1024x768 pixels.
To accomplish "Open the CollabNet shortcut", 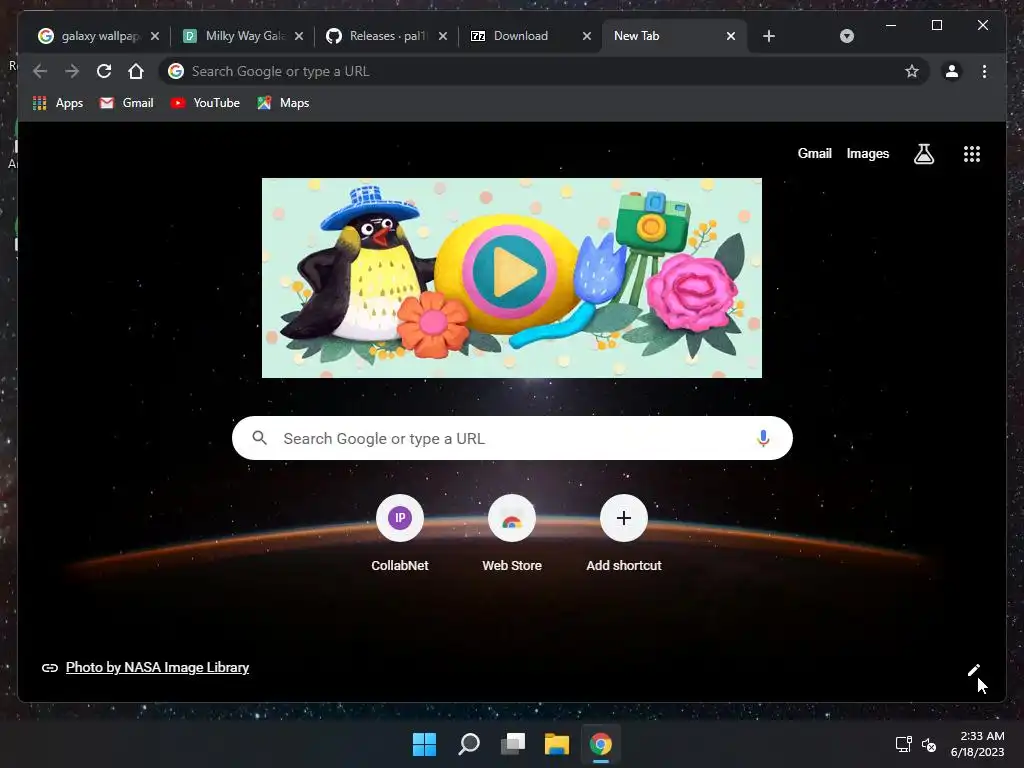I will 400,535.
